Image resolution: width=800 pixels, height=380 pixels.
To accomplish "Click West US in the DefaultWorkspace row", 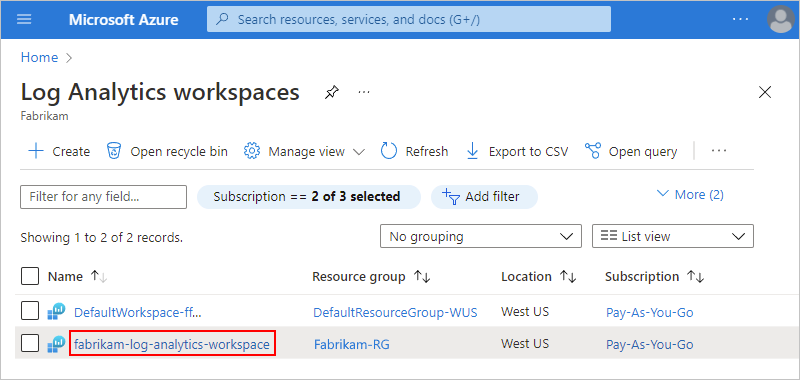I will click(525, 311).
